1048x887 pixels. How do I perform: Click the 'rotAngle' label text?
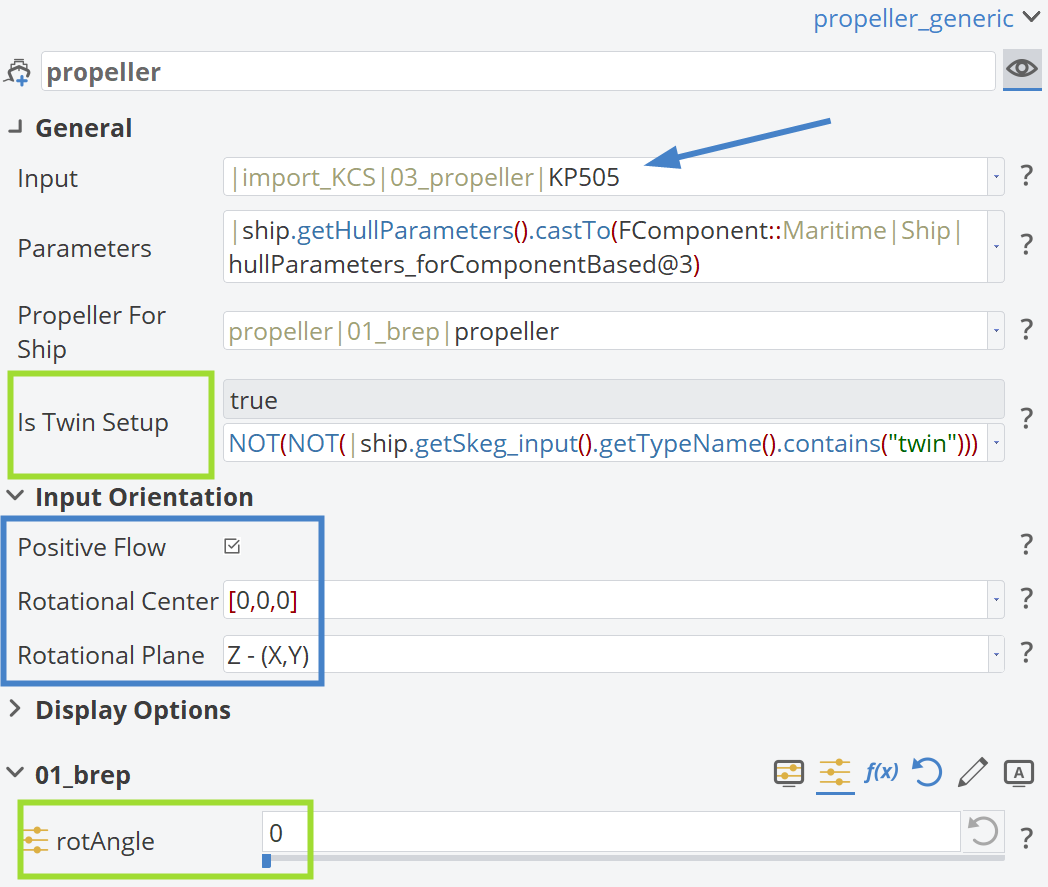106,841
